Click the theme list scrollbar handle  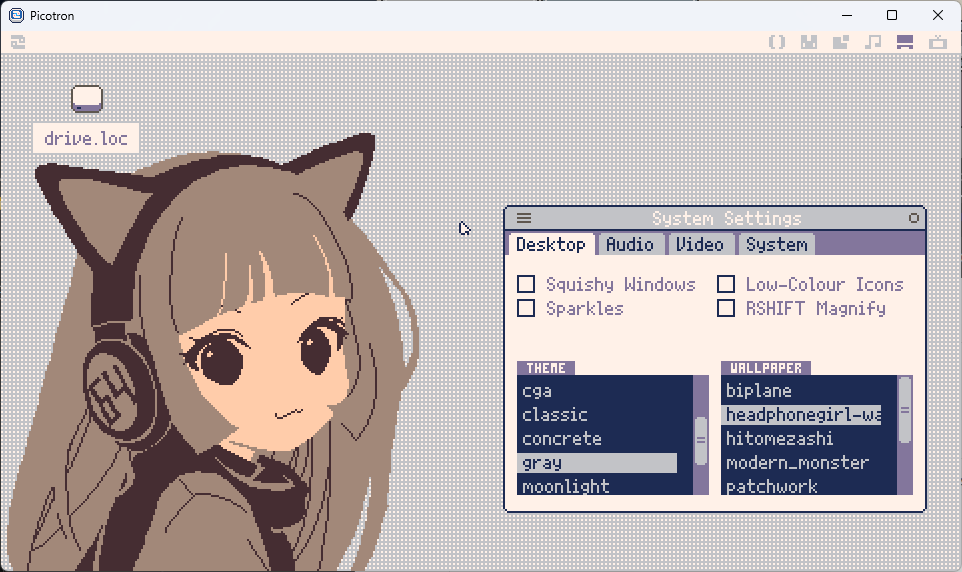pyautogui.click(x=701, y=441)
